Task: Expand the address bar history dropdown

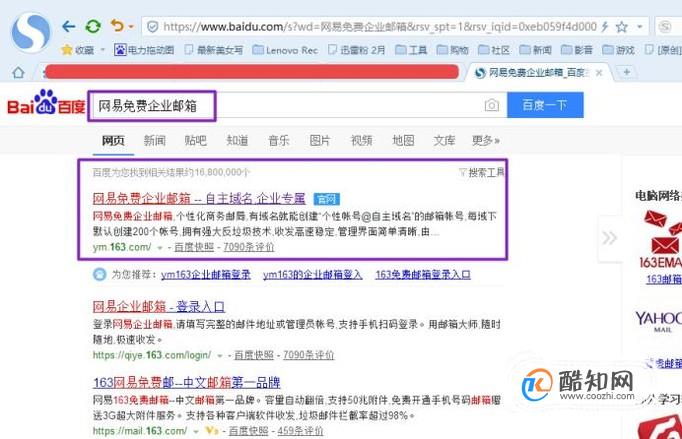Action: [640, 27]
